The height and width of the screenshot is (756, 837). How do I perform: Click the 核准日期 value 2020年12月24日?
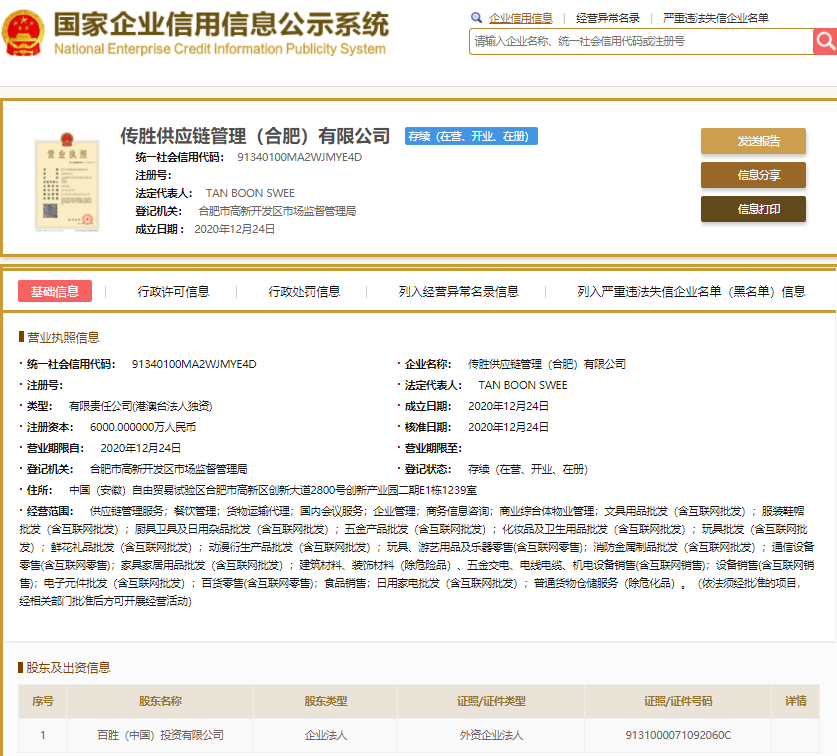click(508, 427)
